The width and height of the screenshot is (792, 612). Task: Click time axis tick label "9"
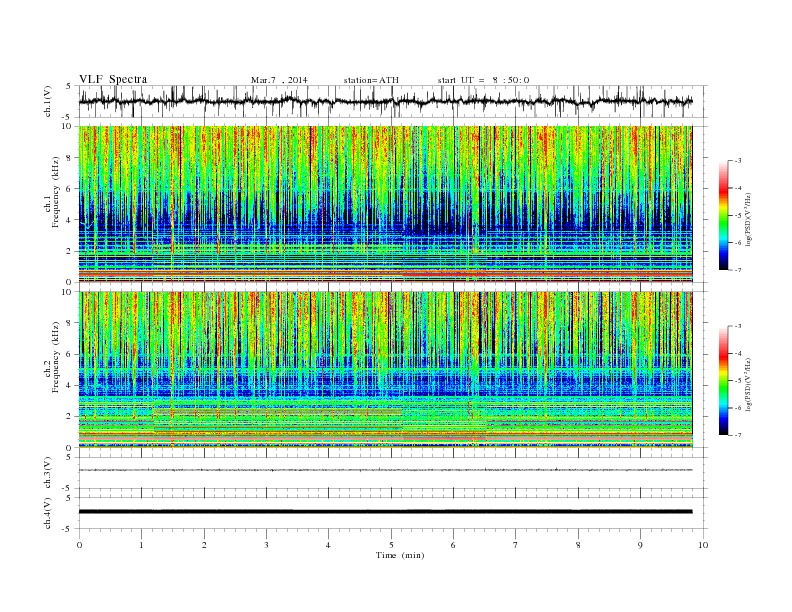(x=640, y=545)
